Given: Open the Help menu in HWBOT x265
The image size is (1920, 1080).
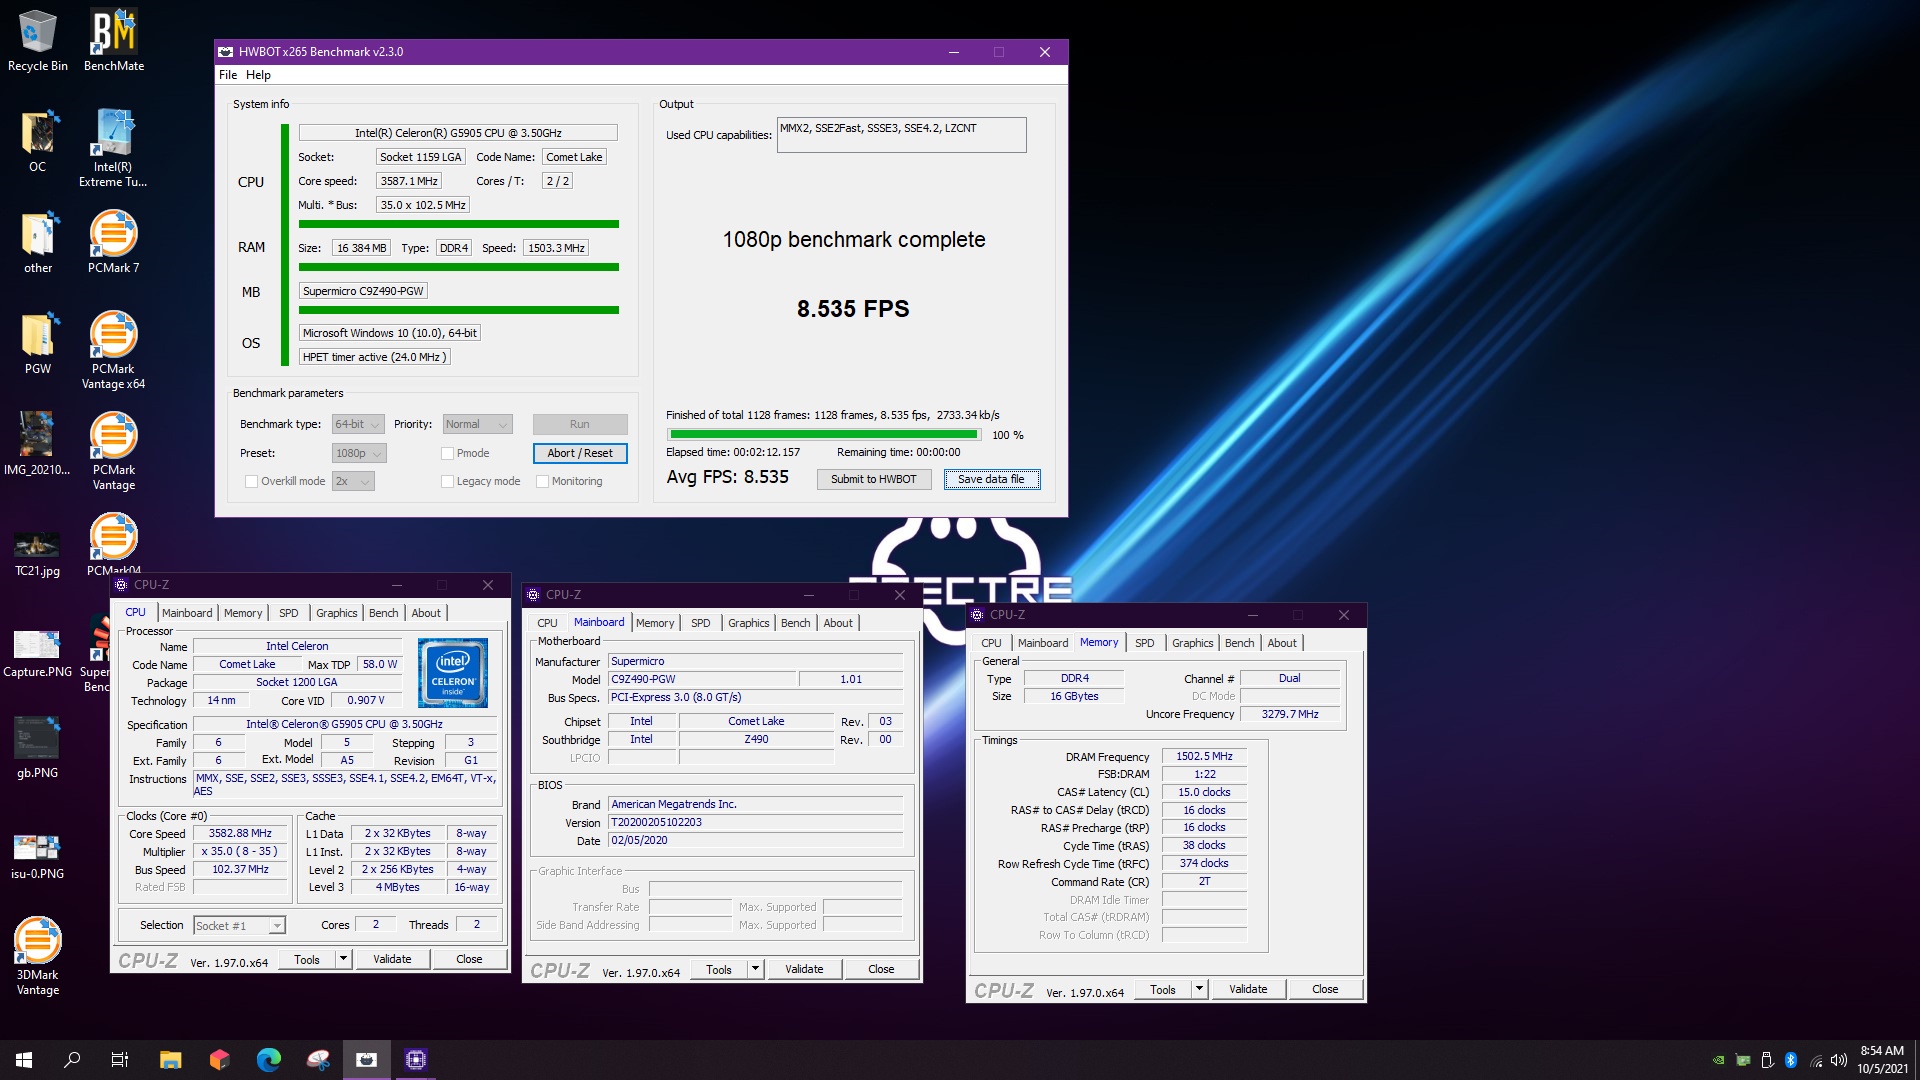Looking at the screenshot, I should 258,75.
